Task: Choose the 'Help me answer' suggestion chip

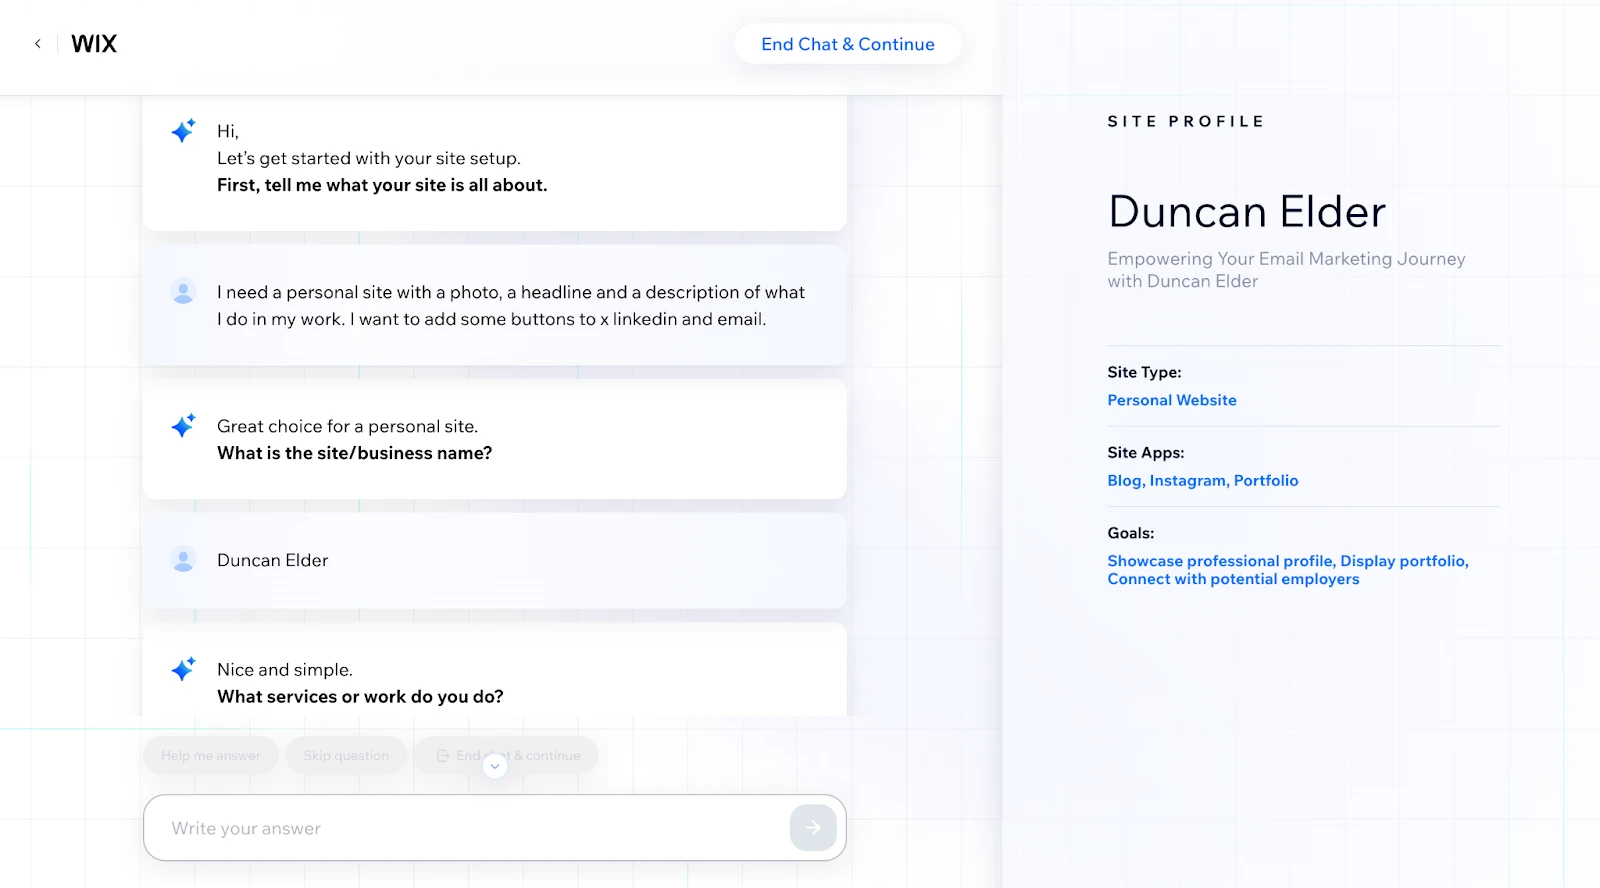Action: (211, 756)
